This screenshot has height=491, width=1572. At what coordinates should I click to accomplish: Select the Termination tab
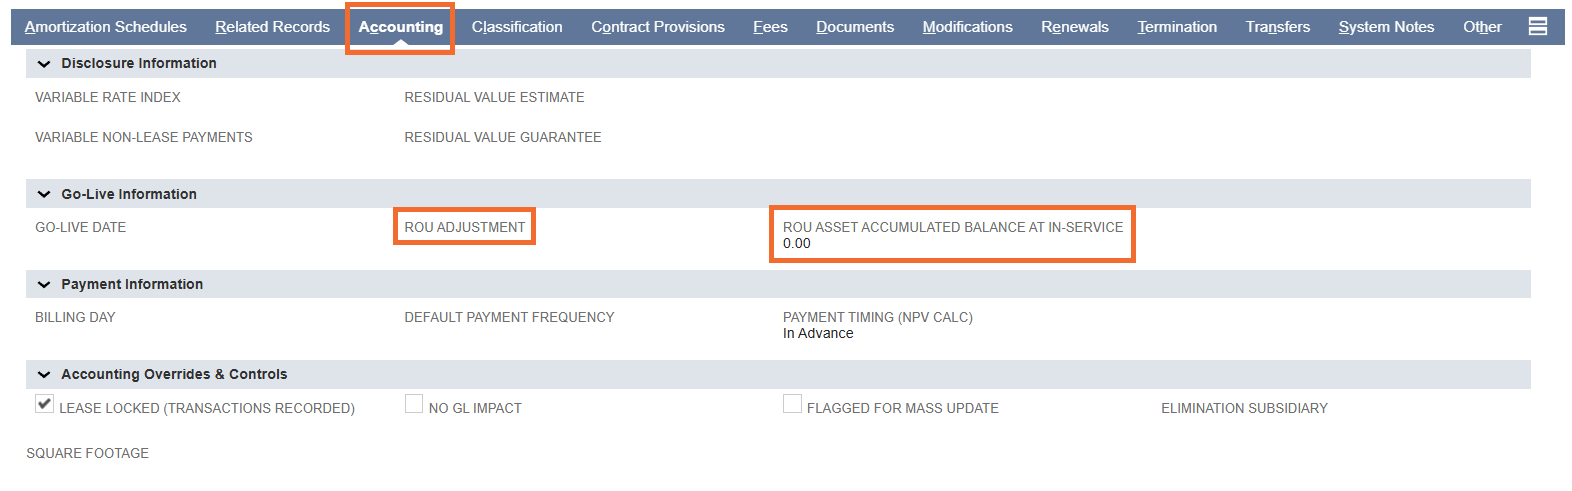pyautogui.click(x=1177, y=27)
